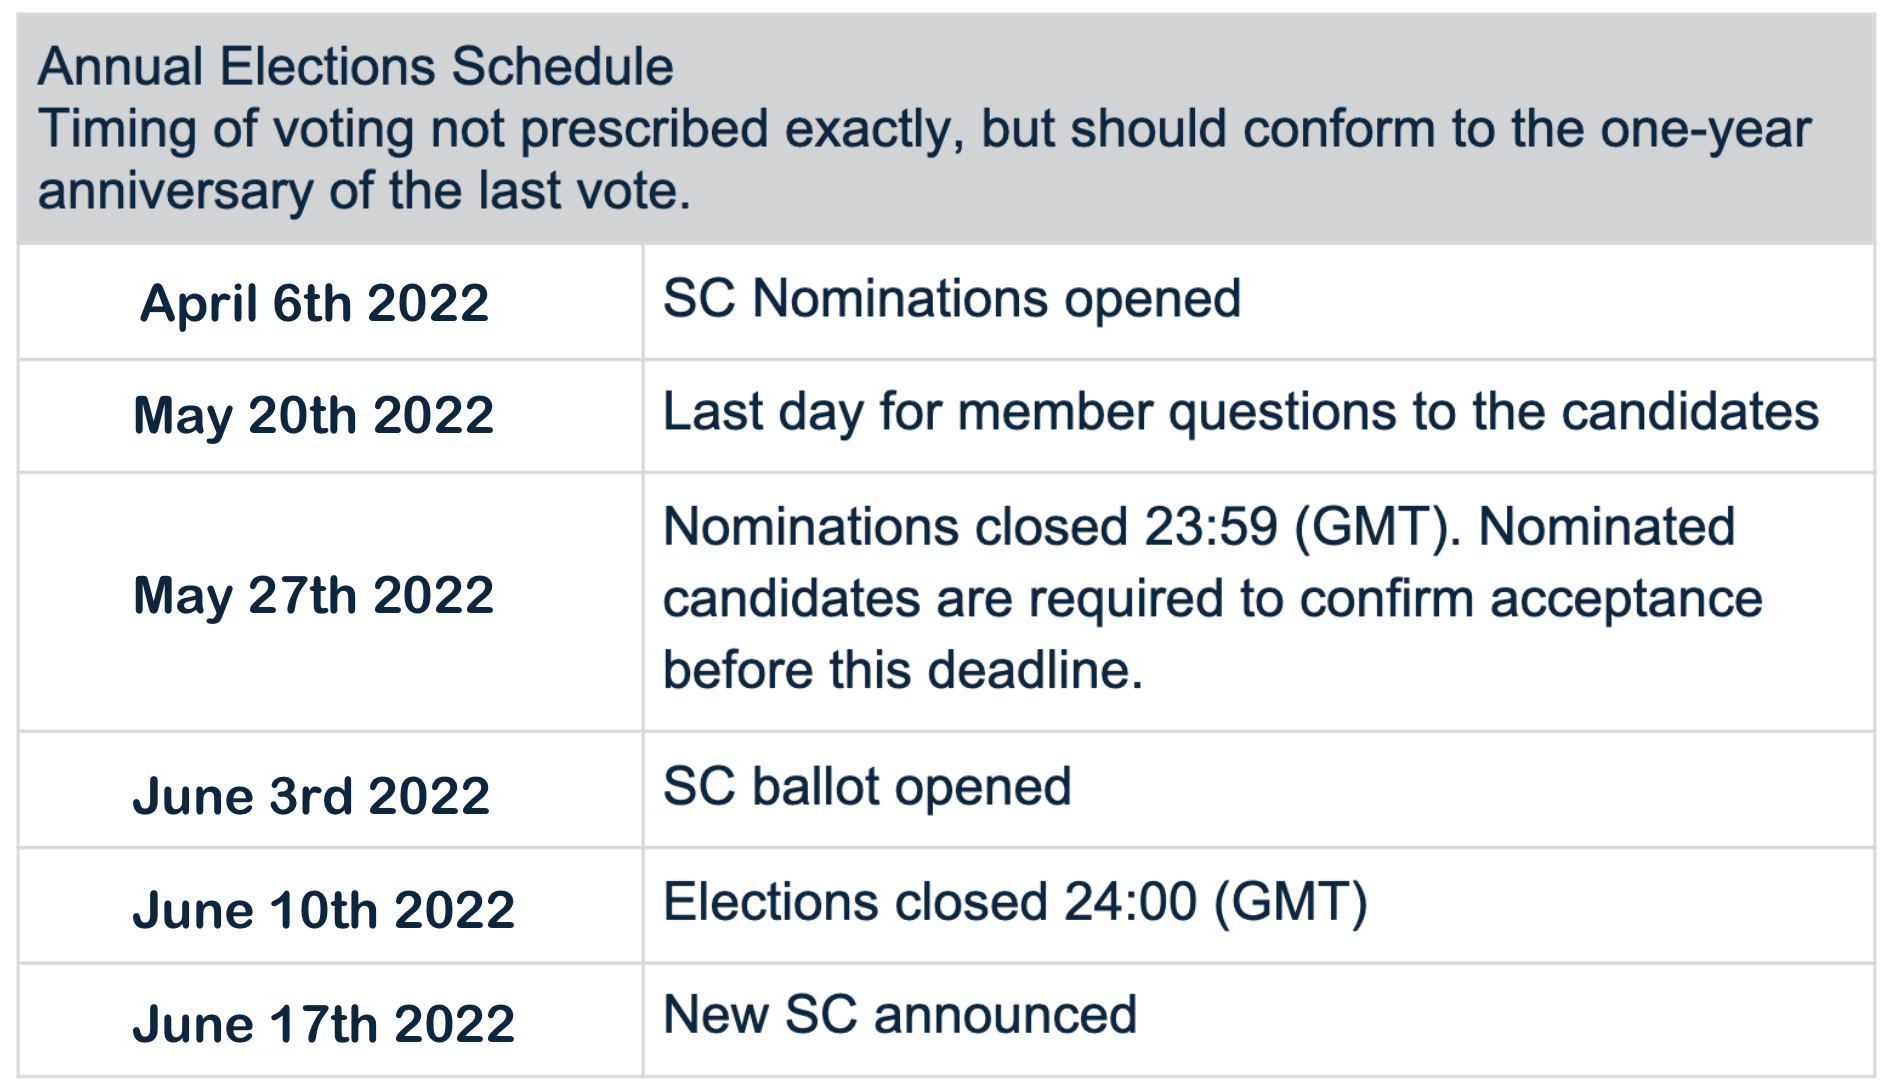Click the word Nominated in May 27th row
1888x1086 pixels.
point(1606,527)
